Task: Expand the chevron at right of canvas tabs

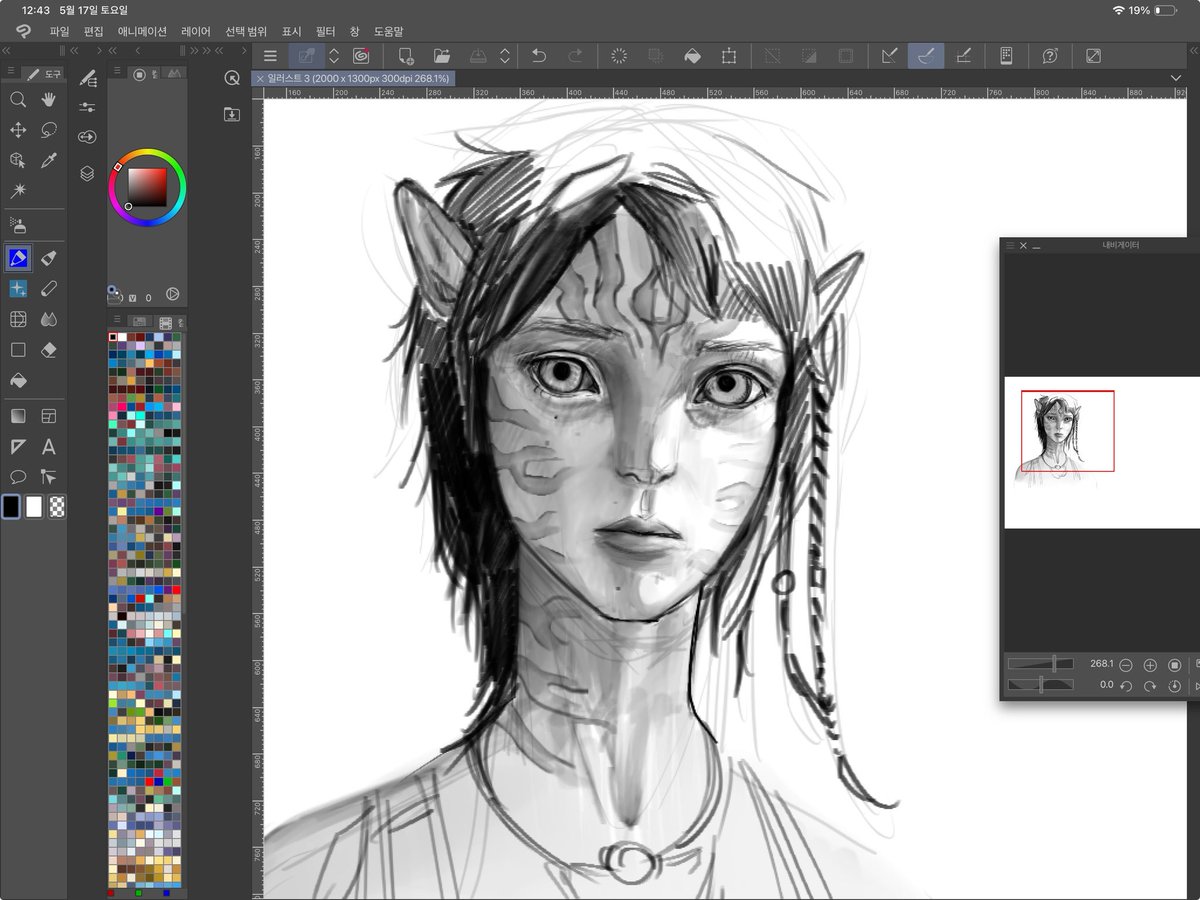Action: tap(1176, 78)
